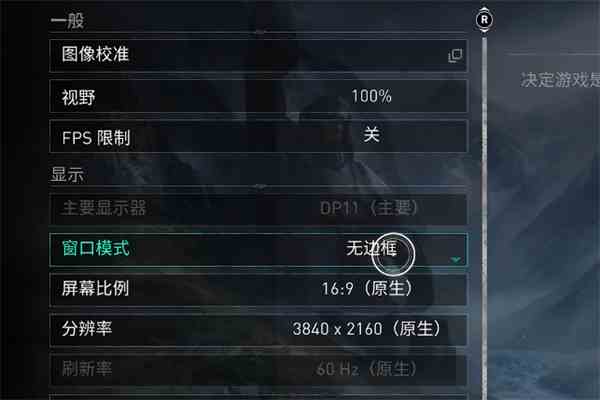This screenshot has width=600, height=400.
Task: Select the highlighted 窗口模式 label
Action: [95, 248]
